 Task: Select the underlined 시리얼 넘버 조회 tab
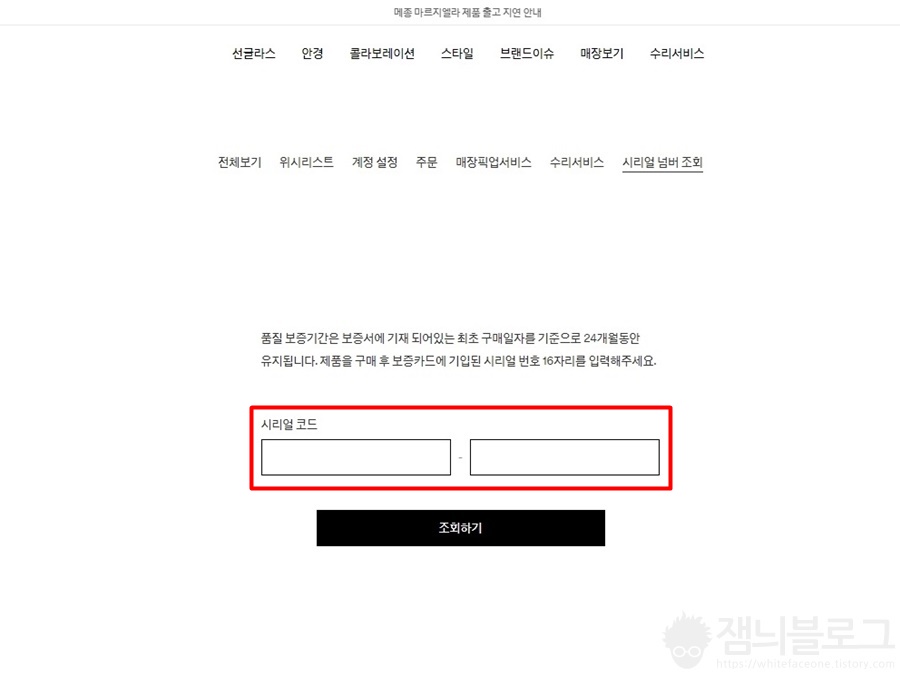pos(662,162)
